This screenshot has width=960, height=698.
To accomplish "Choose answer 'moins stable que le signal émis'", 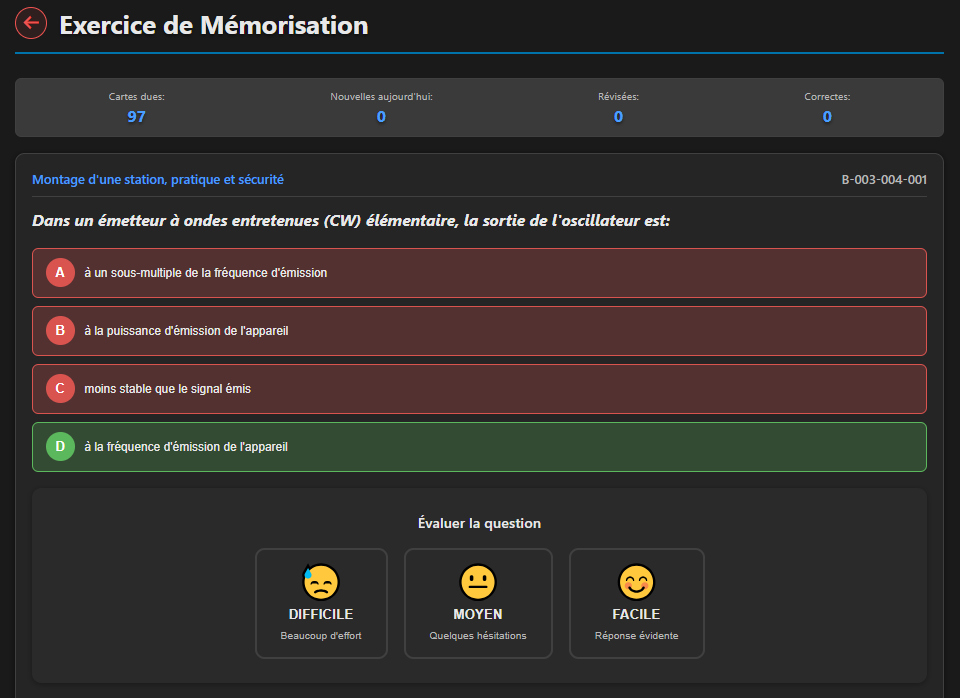I will pos(479,389).
